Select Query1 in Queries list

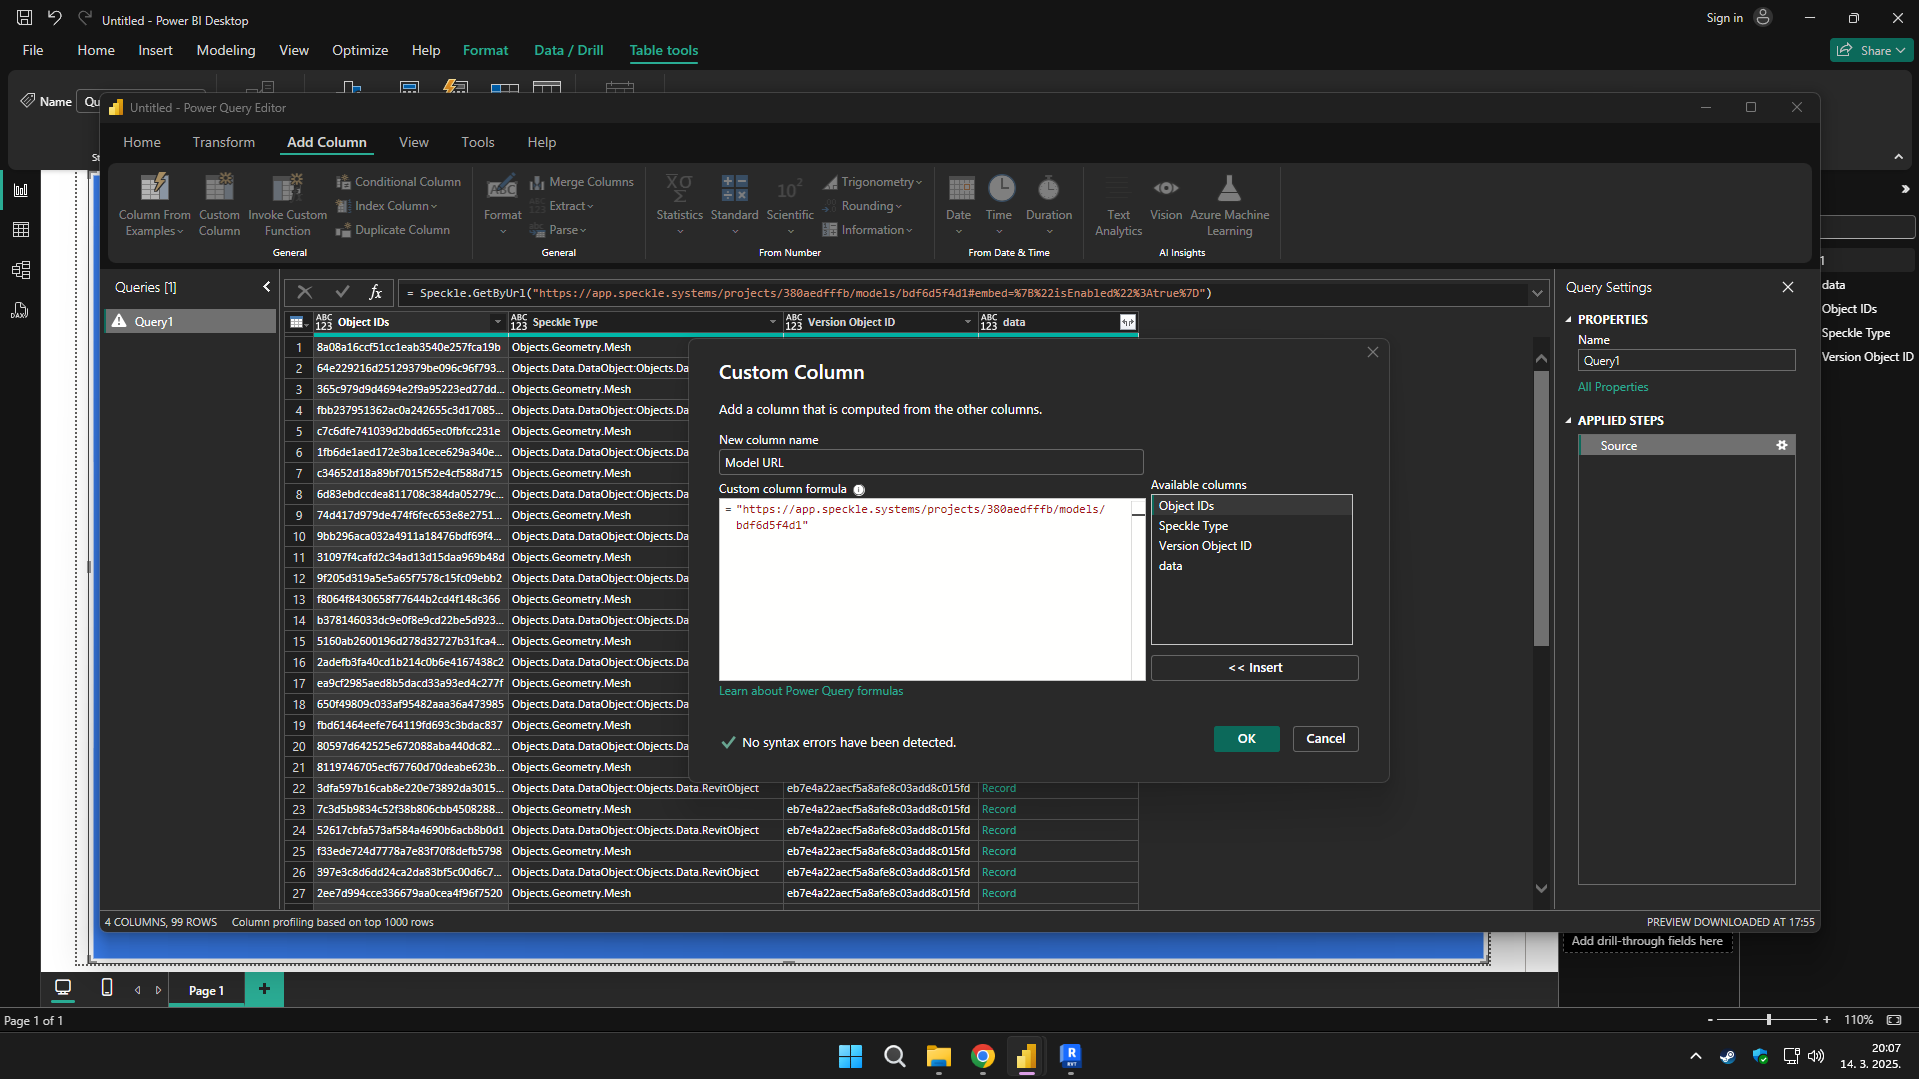[x=190, y=321]
